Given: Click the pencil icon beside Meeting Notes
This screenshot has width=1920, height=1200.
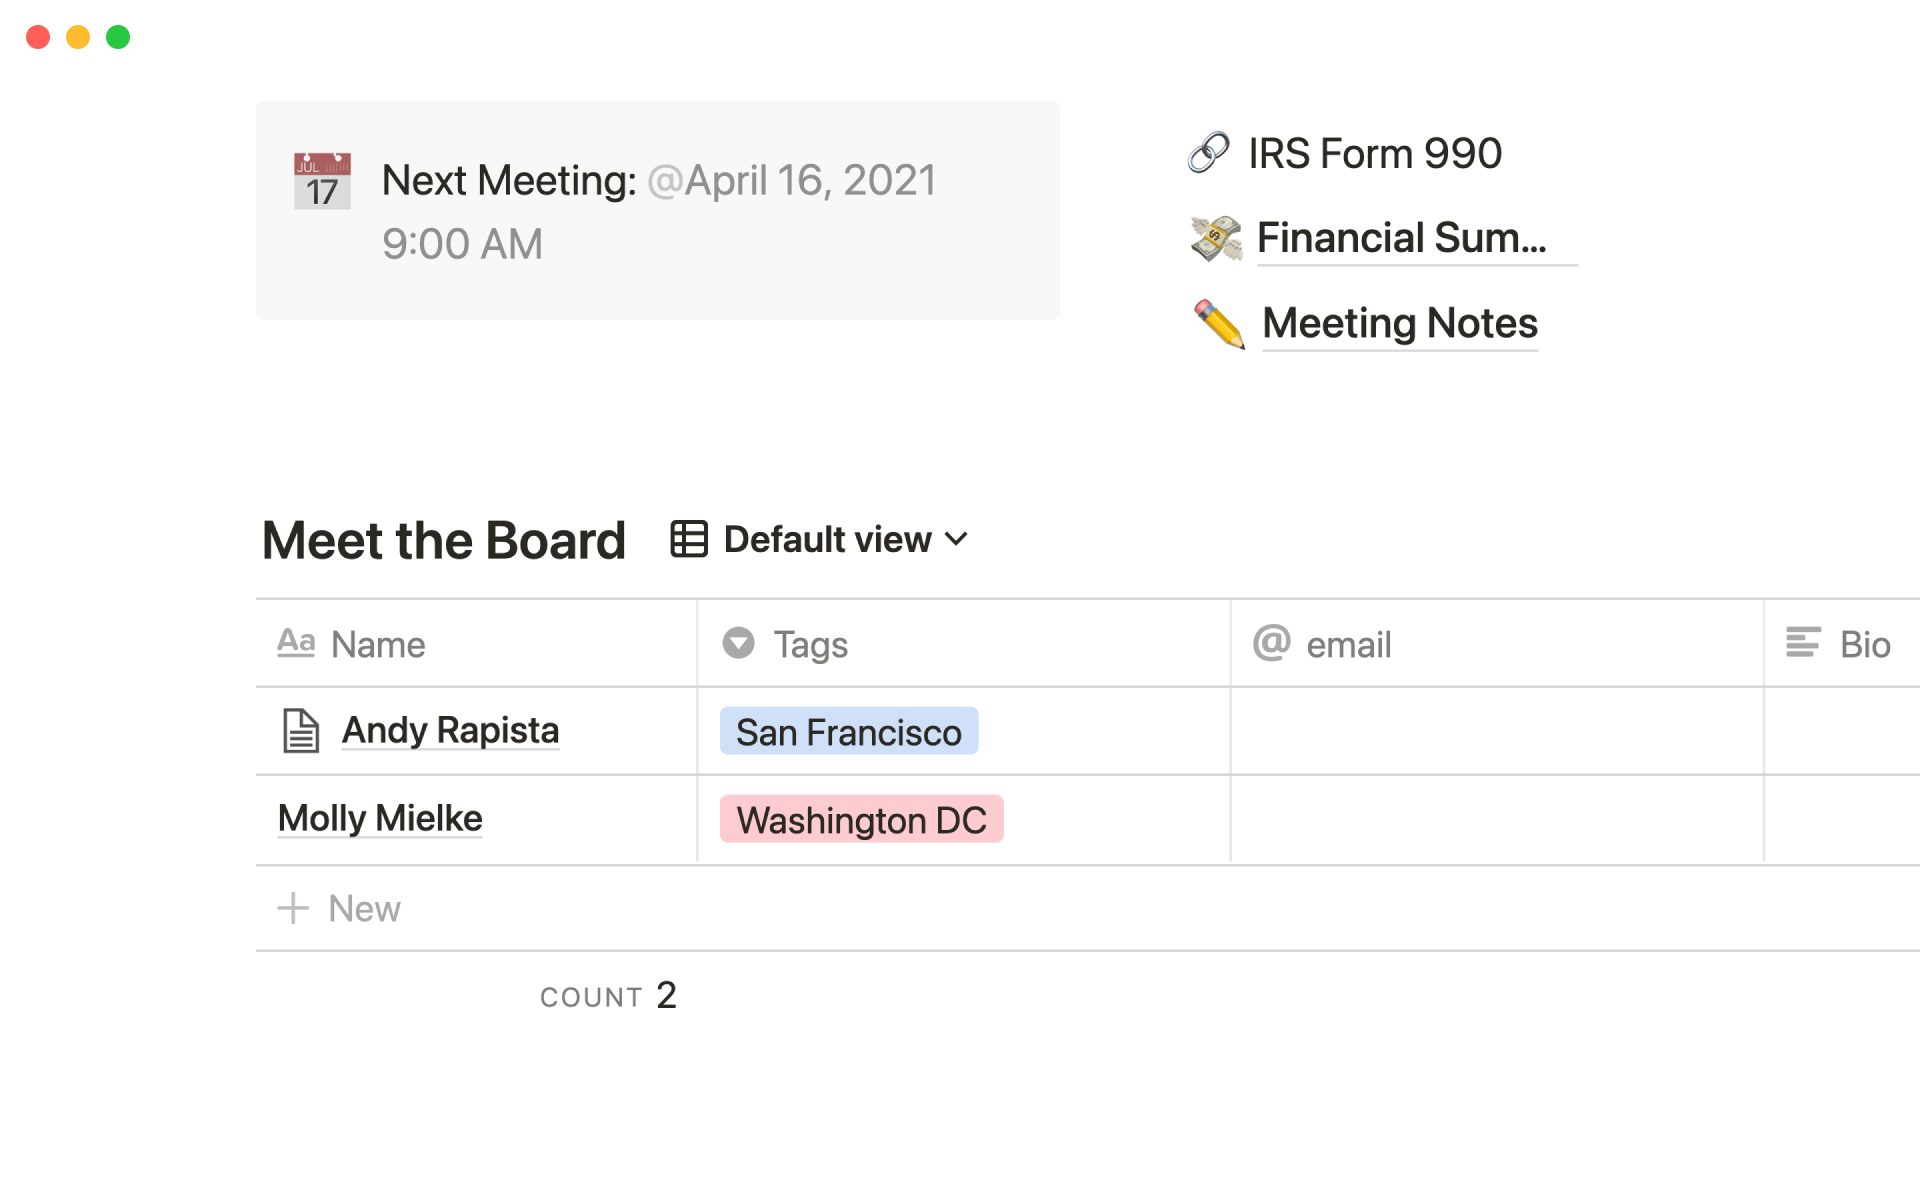Looking at the screenshot, I should click(1219, 324).
